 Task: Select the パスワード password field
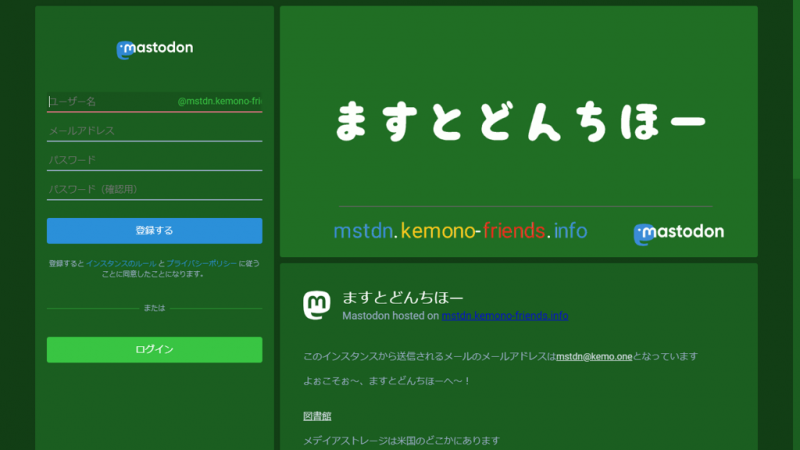(155, 160)
